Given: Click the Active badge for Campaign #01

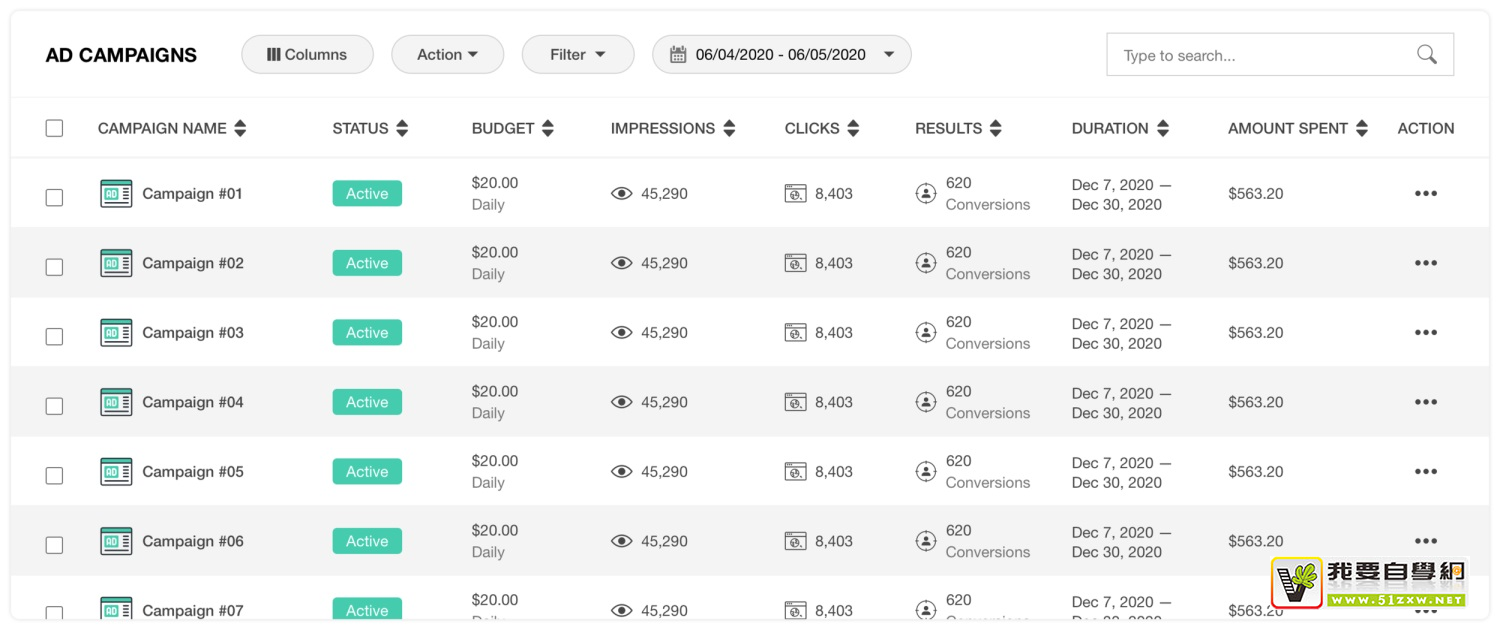Looking at the screenshot, I should (367, 194).
